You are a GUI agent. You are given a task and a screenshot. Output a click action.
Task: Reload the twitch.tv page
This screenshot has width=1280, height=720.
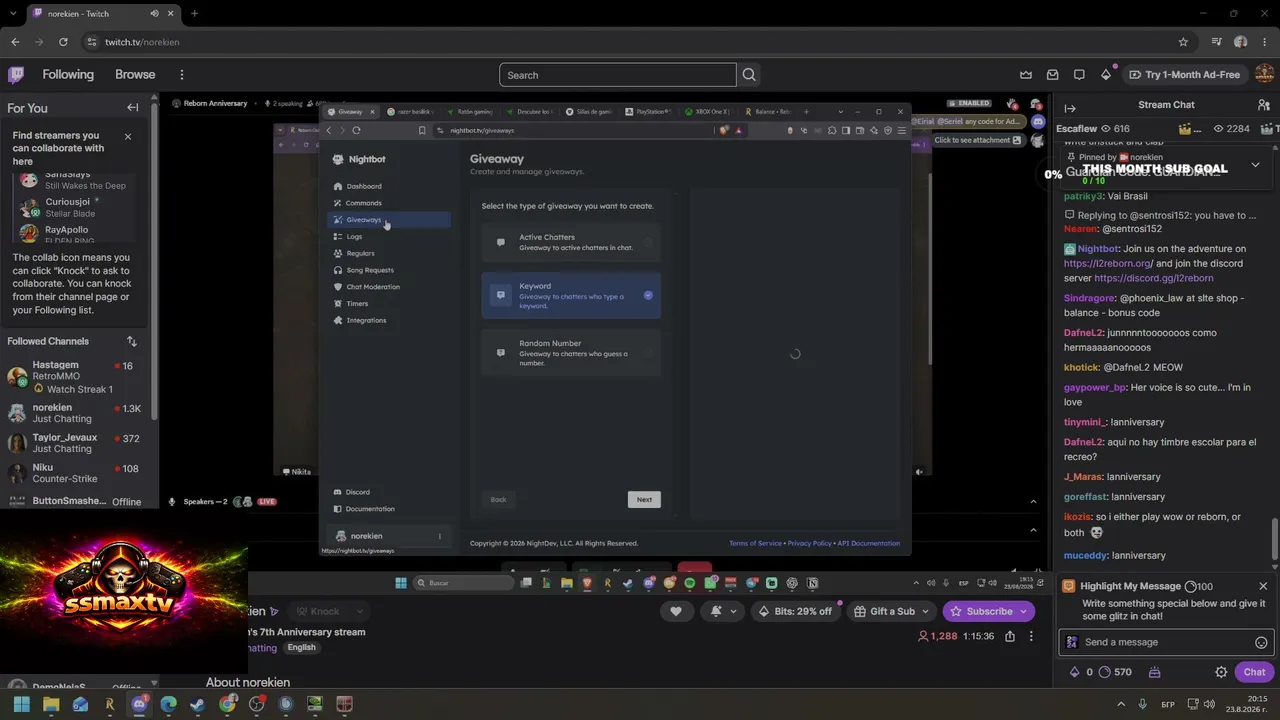63,42
